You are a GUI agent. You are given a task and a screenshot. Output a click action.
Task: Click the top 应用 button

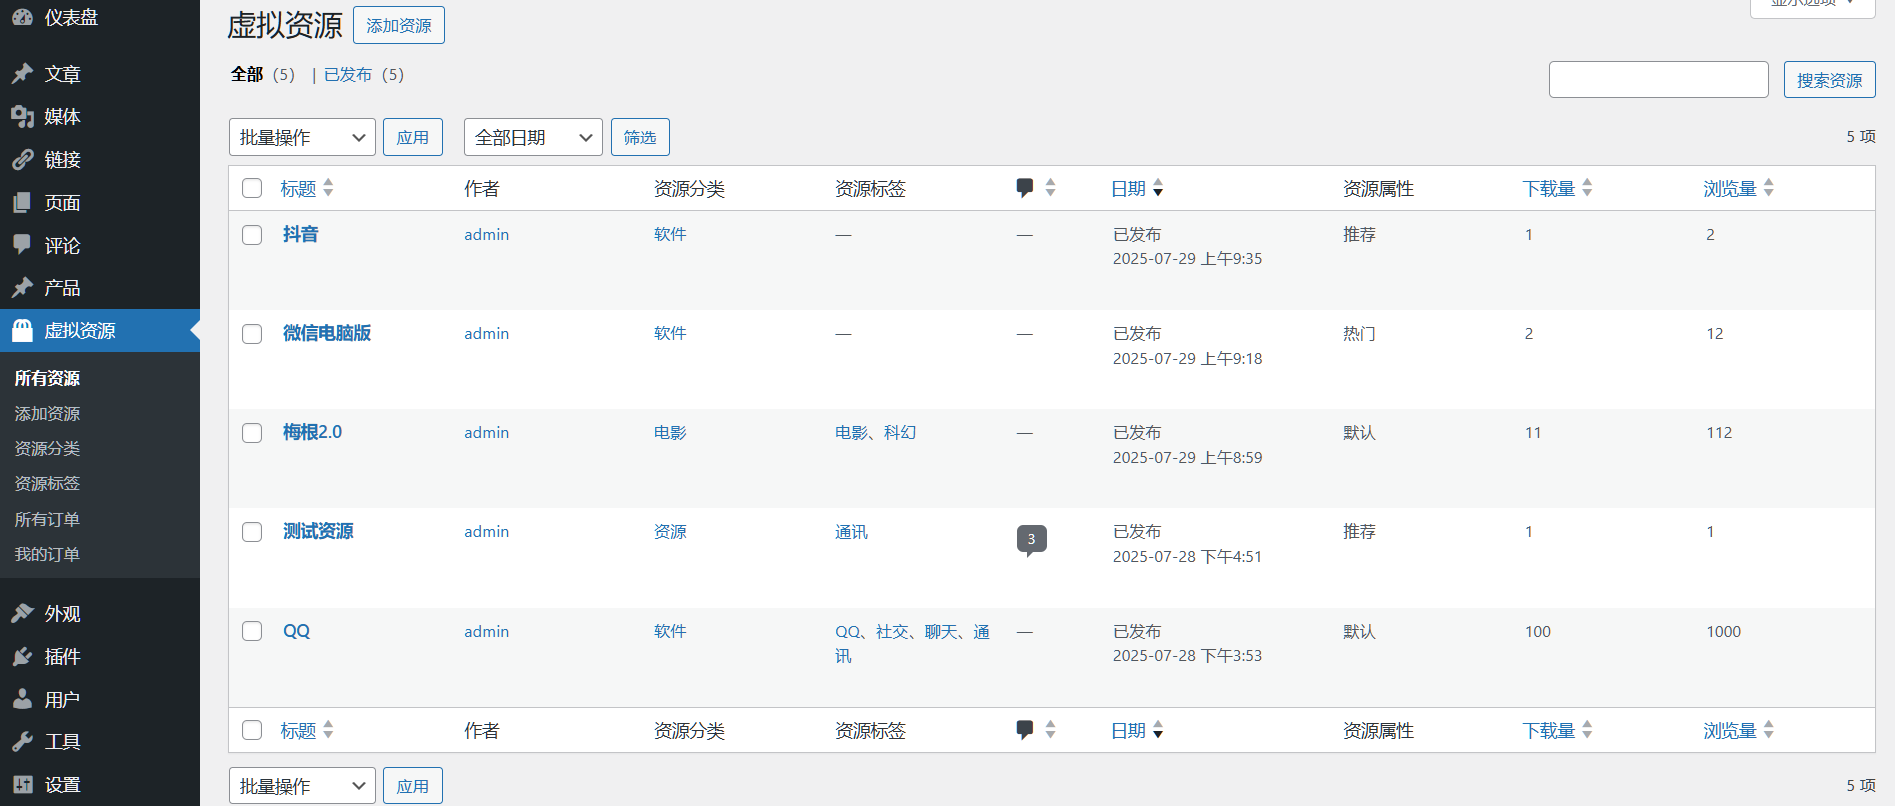413,137
